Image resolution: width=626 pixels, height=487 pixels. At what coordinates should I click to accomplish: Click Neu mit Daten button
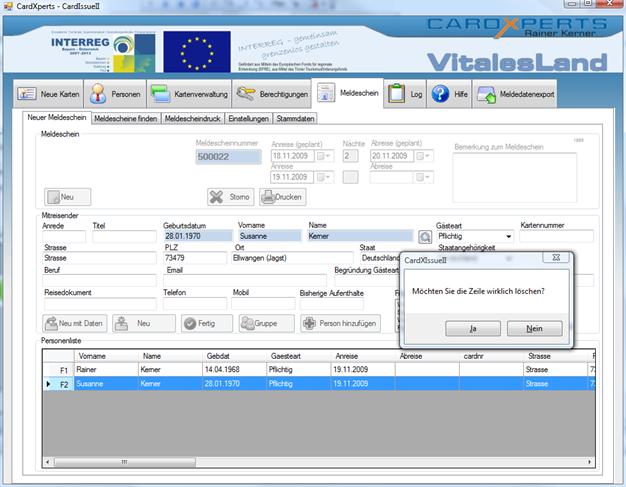point(75,323)
